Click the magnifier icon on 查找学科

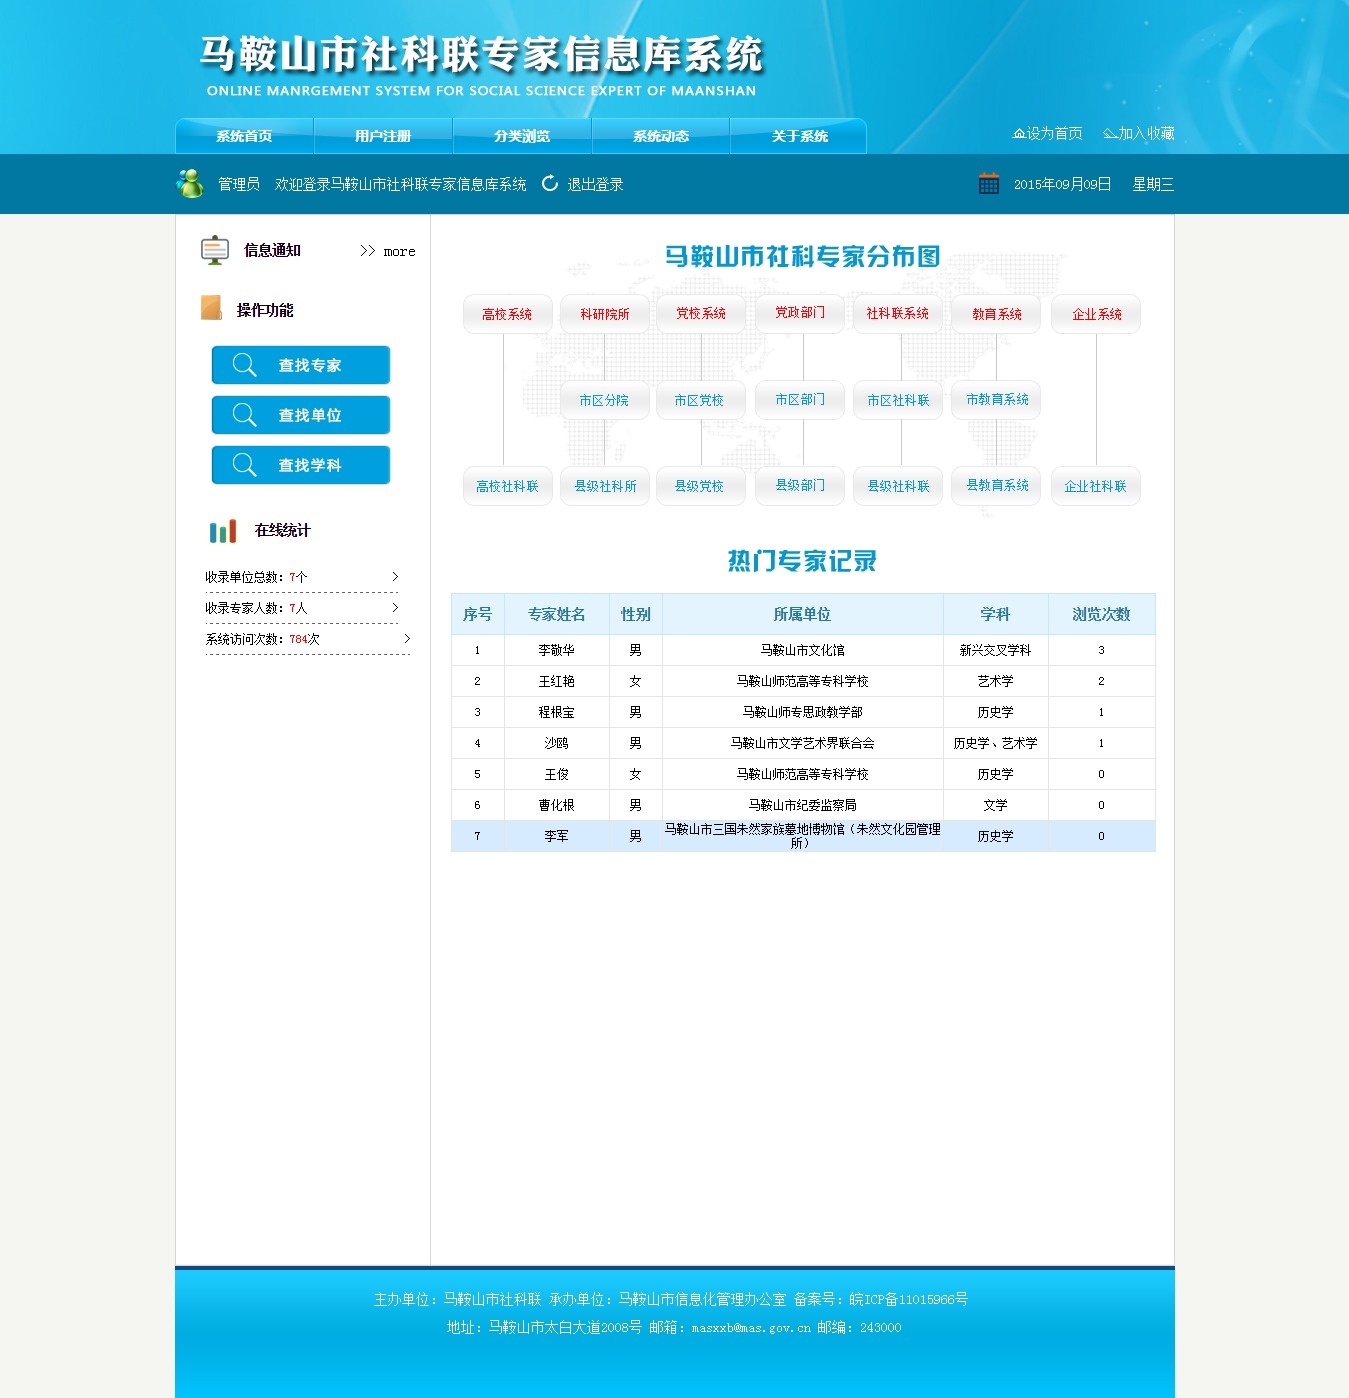click(x=245, y=465)
